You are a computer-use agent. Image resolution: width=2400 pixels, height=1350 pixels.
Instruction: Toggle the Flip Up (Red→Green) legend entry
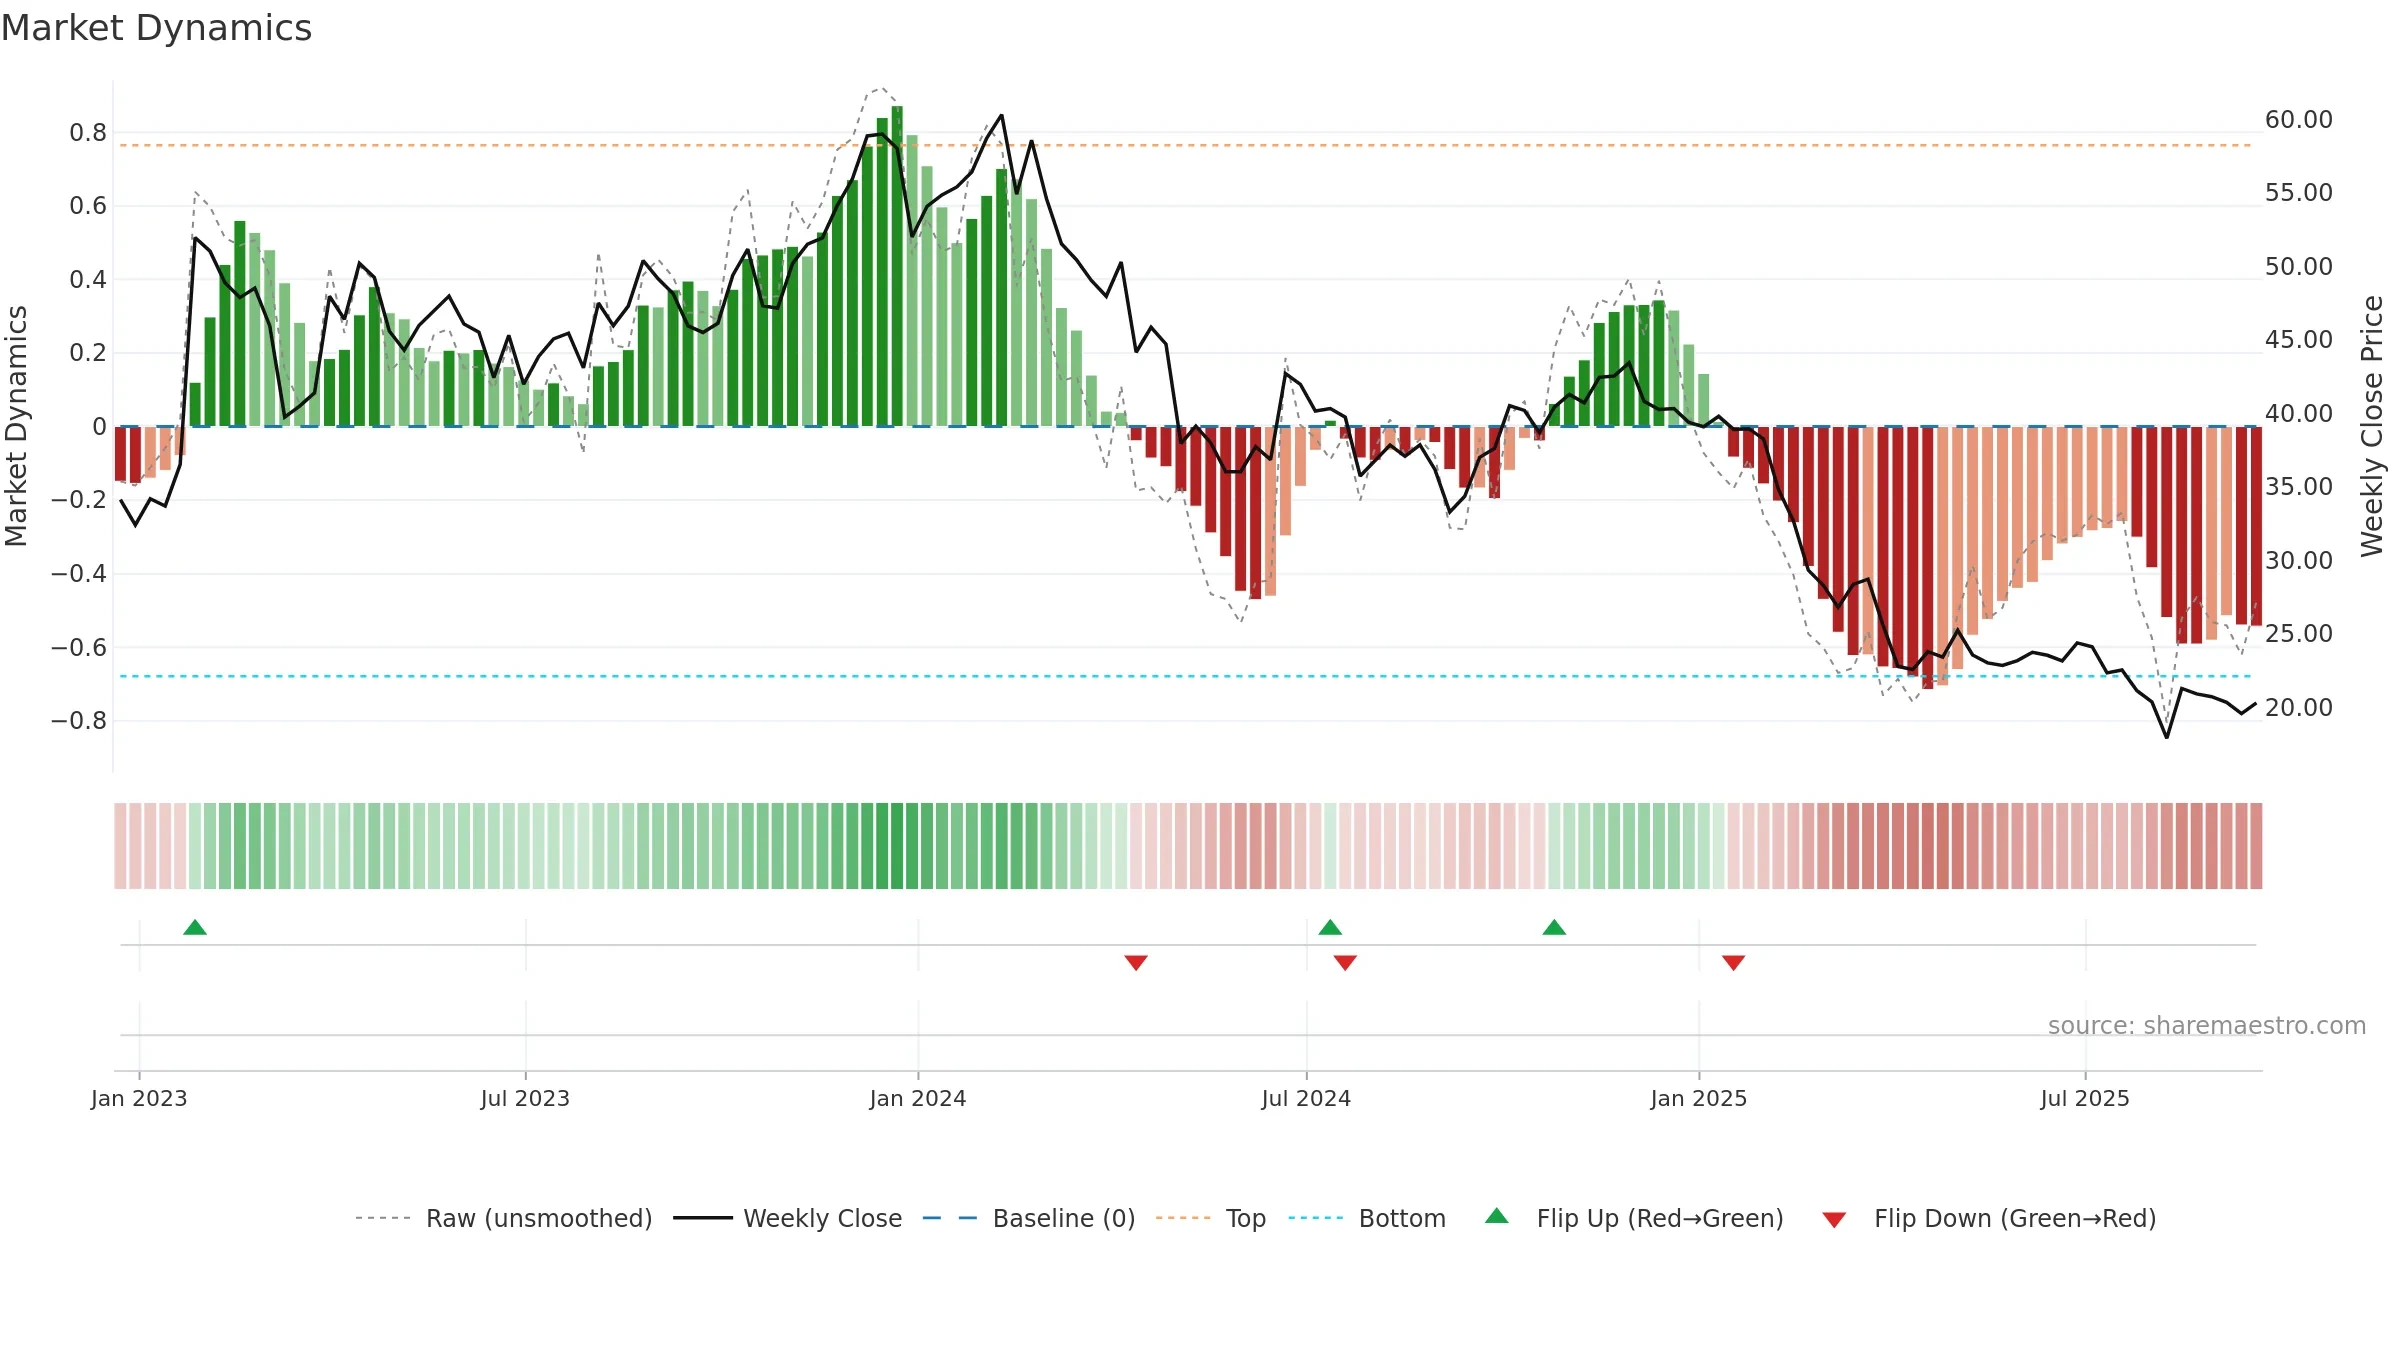[1634, 1218]
